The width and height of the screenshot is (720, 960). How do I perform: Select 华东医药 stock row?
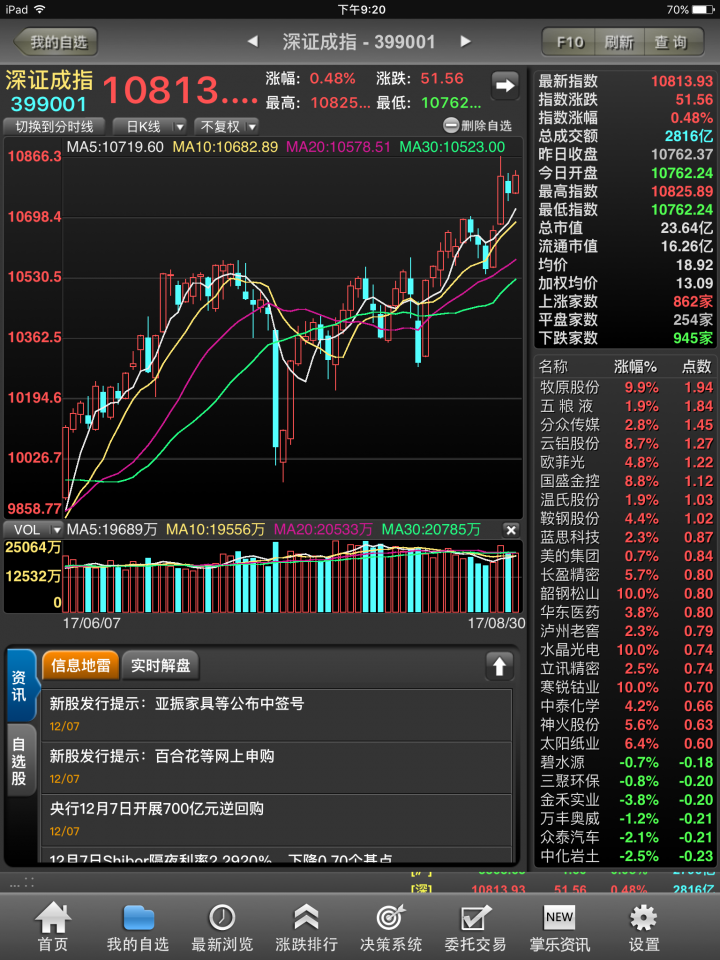[626, 612]
